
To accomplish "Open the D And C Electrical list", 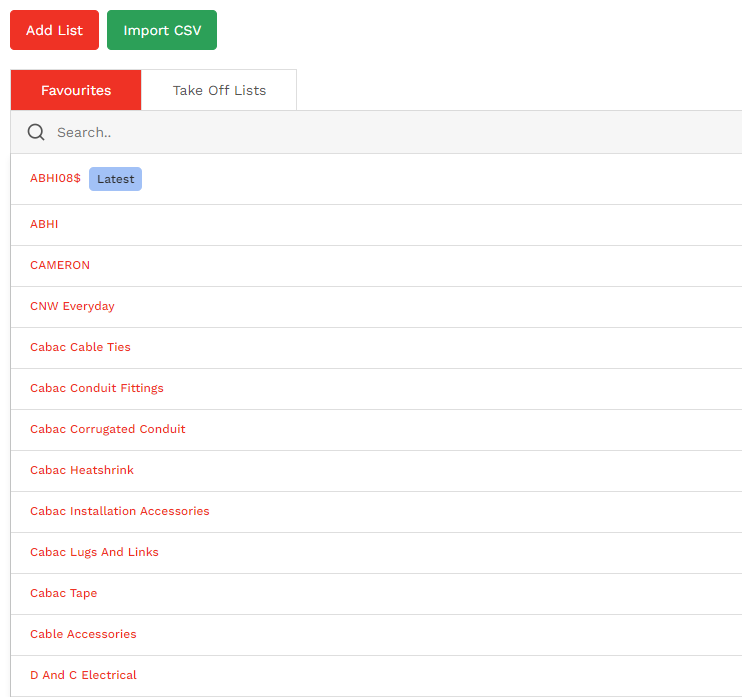I will (83, 675).
